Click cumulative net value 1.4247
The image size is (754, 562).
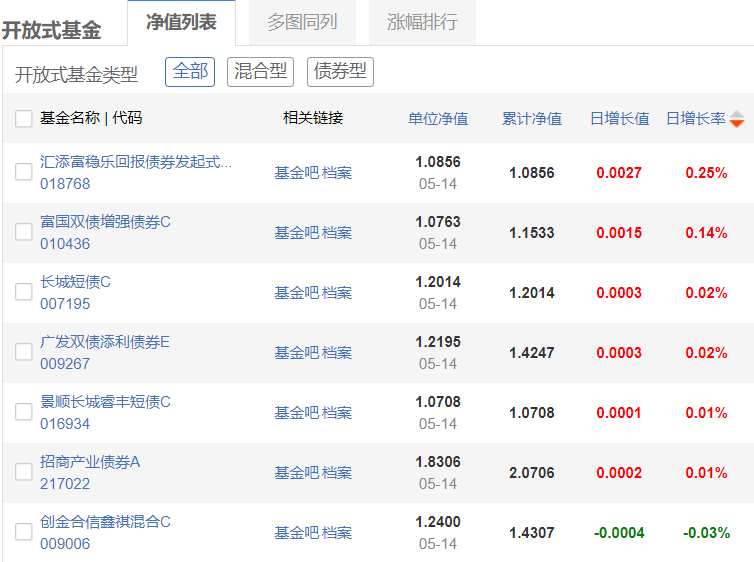(x=532, y=353)
